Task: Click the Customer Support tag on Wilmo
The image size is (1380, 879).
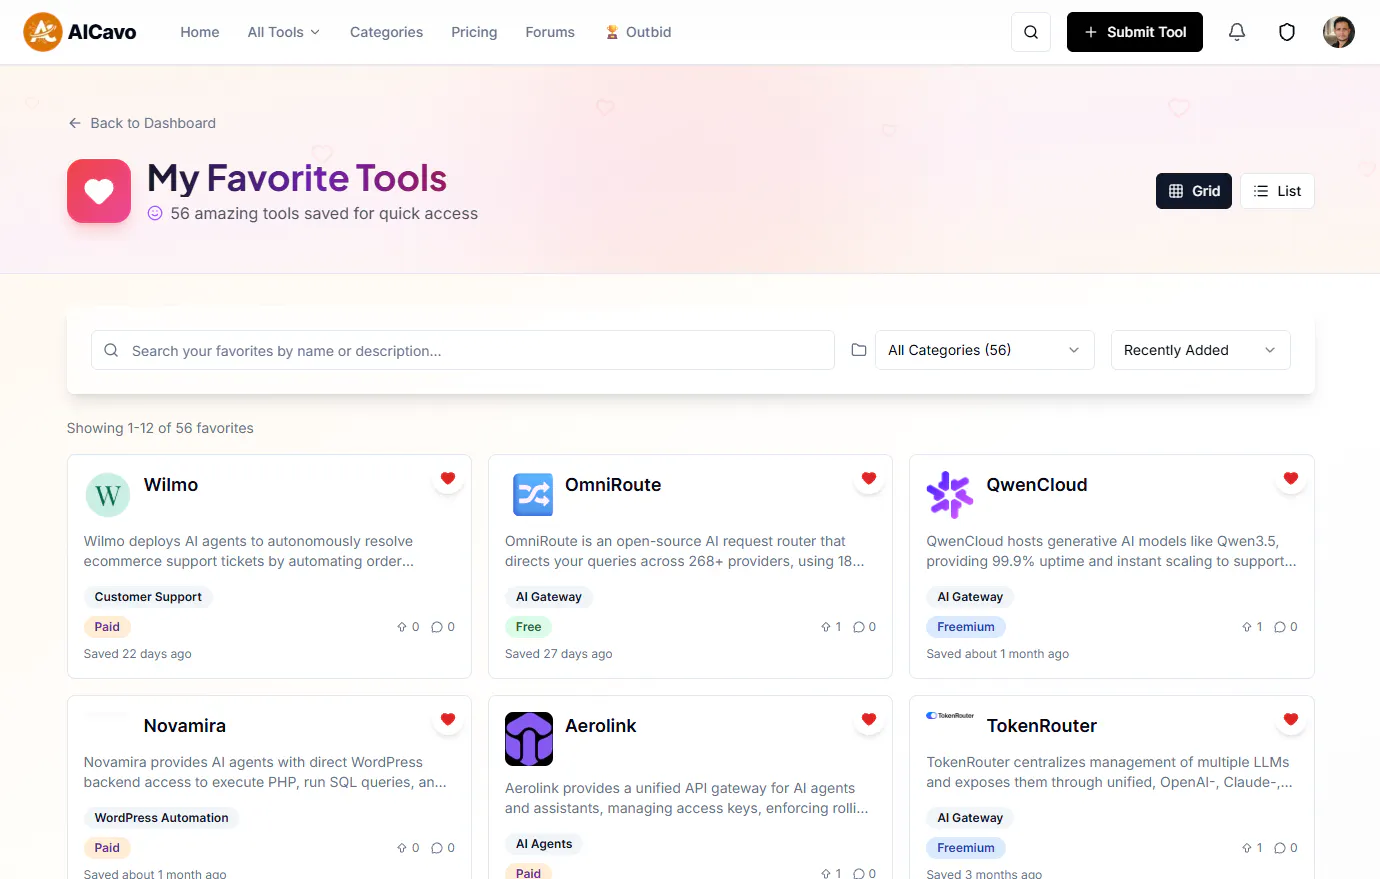Action: [148, 597]
